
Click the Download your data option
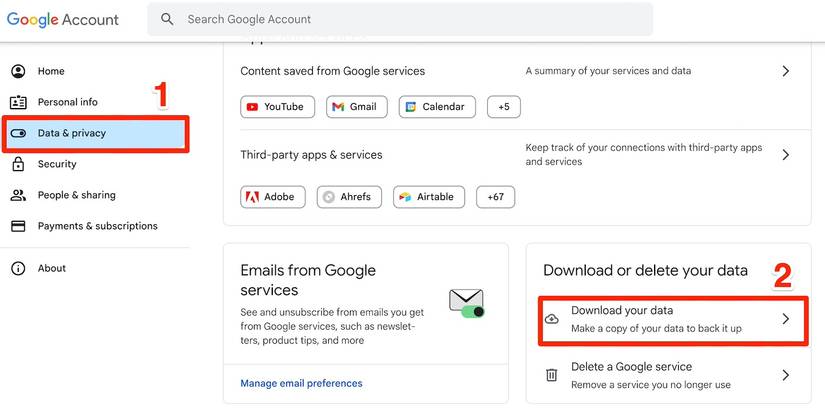click(x=673, y=321)
